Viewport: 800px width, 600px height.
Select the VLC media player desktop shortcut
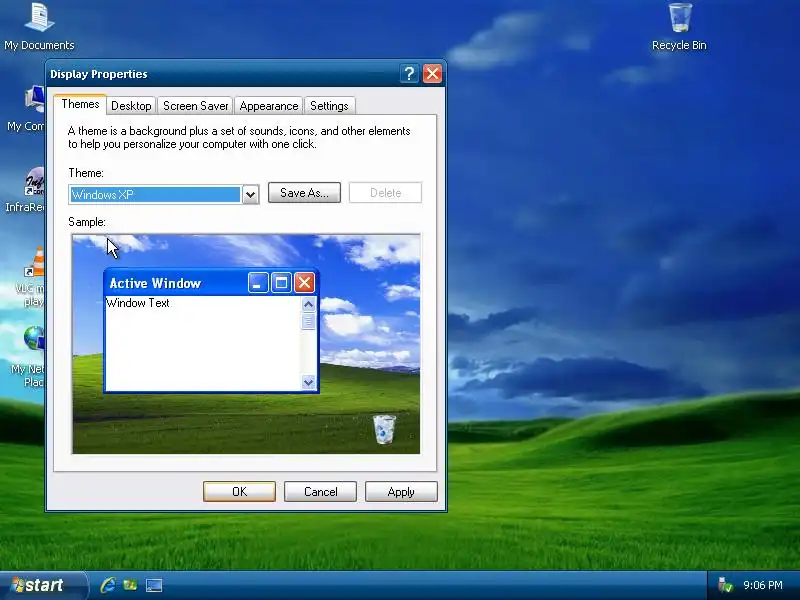tap(31, 276)
